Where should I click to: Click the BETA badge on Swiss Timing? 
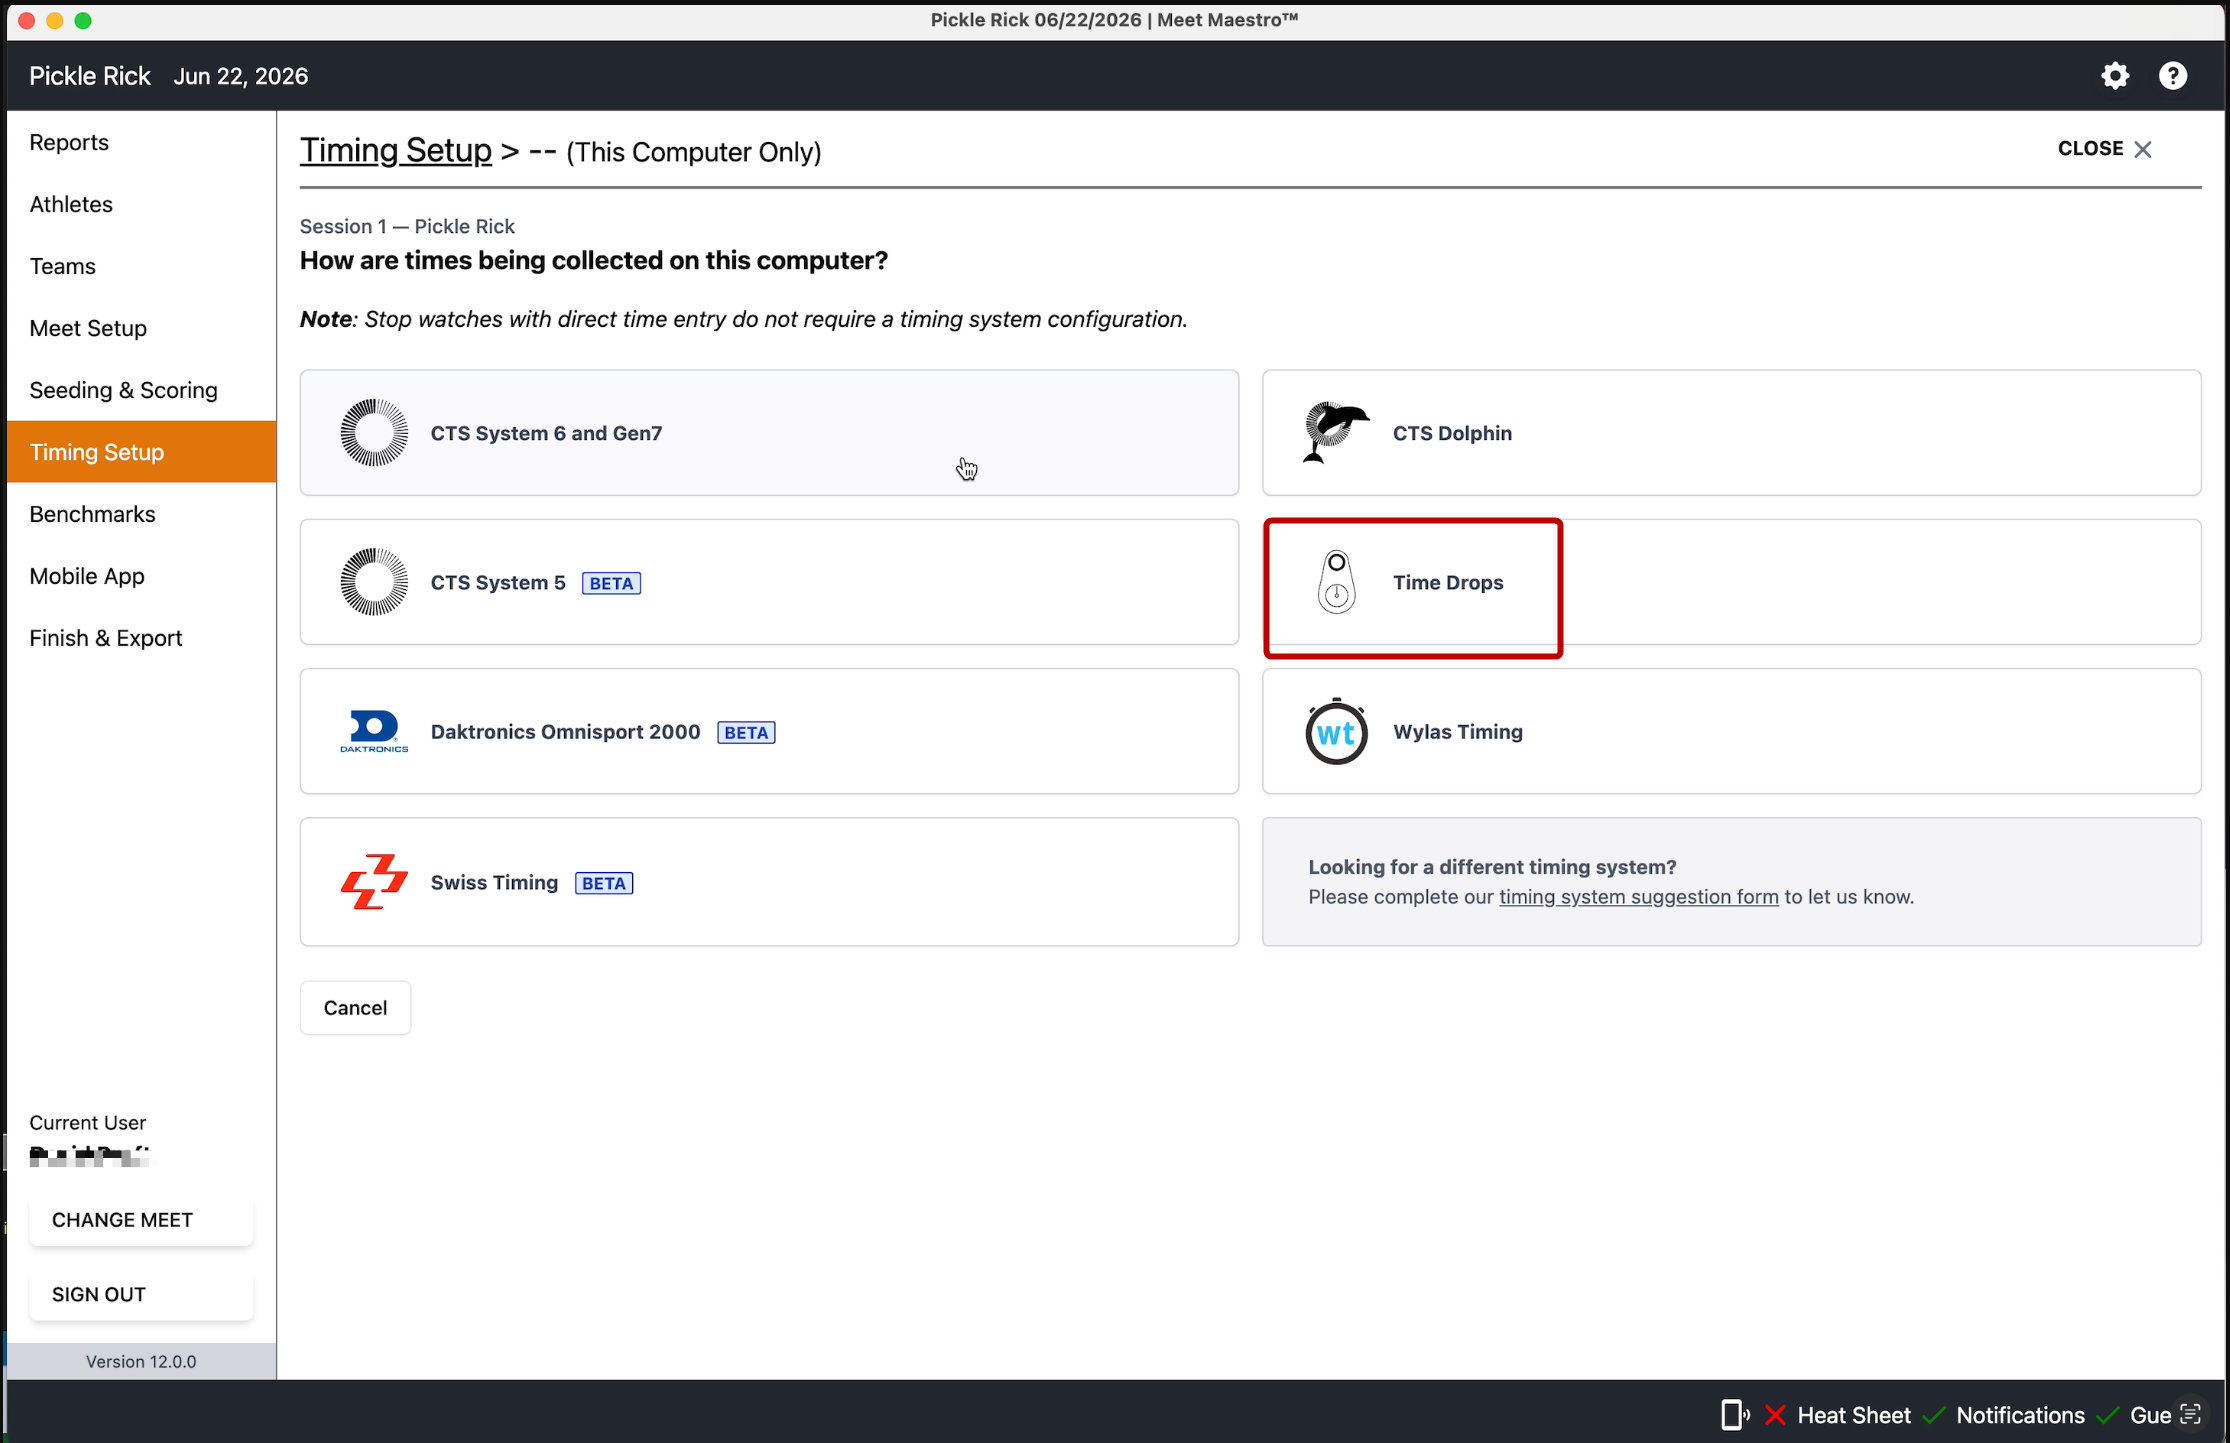click(x=604, y=883)
